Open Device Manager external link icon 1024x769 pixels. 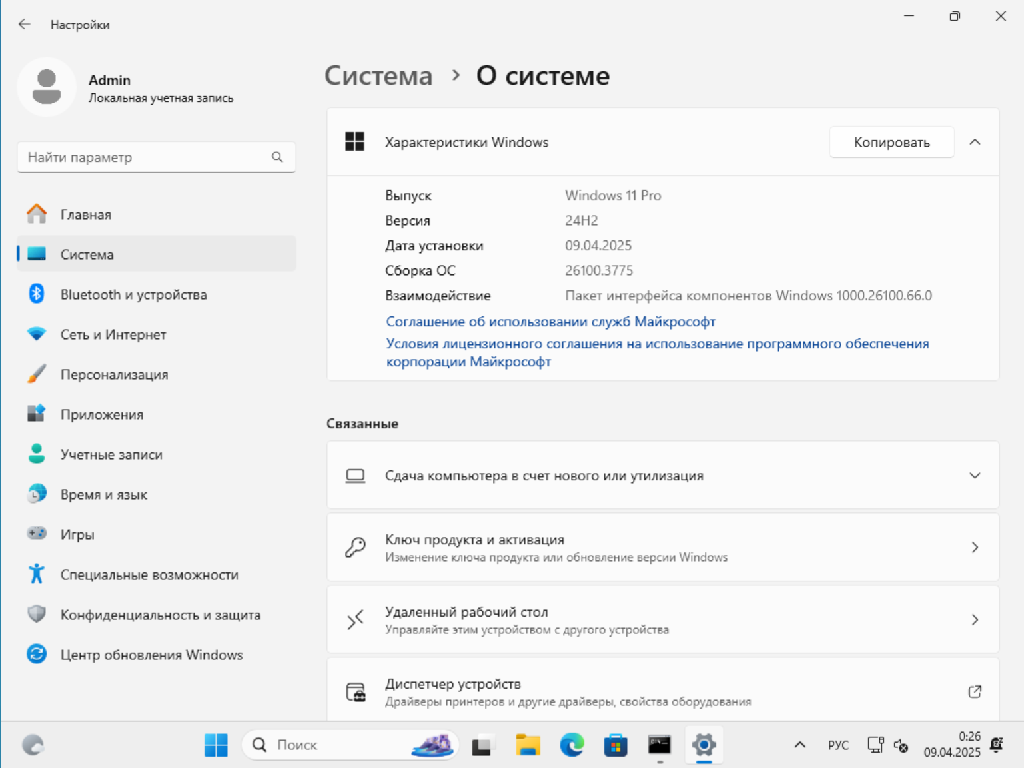pos(975,691)
